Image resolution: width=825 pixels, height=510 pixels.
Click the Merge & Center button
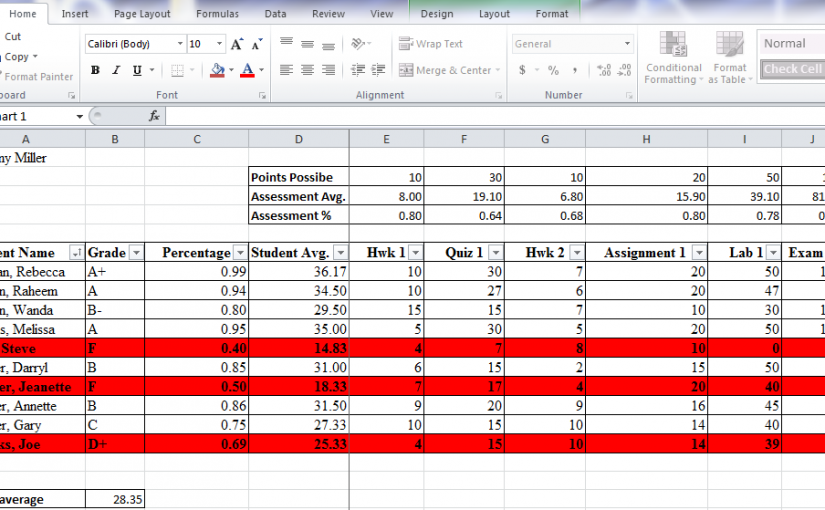446,70
